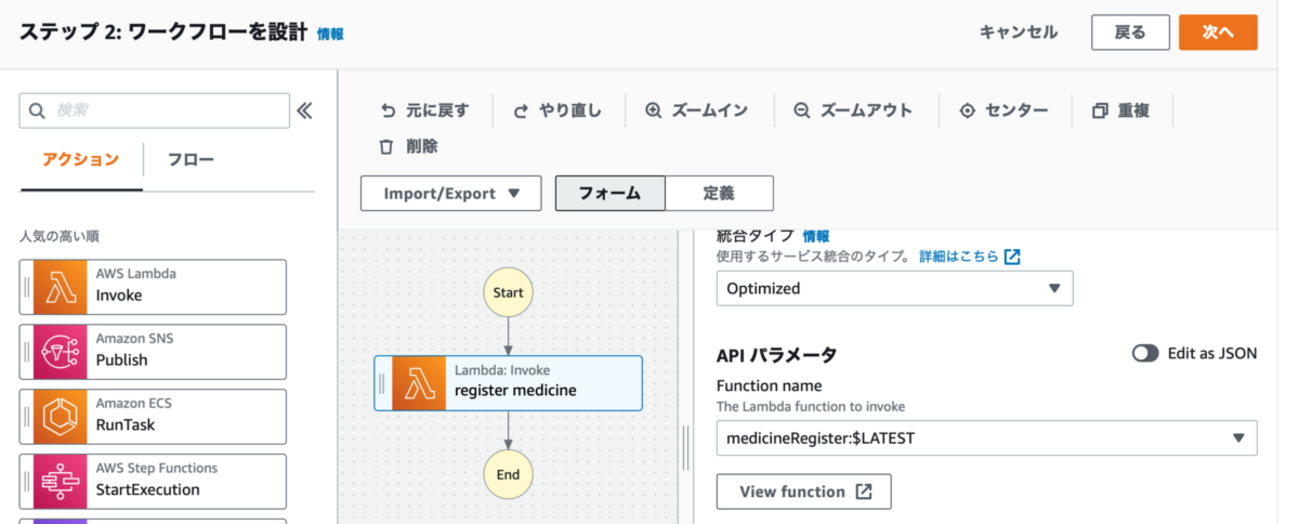The height and width of the screenshot is (524, 1299).
Task: Switch to the アクション tab
Action: (x=81, y=160)
